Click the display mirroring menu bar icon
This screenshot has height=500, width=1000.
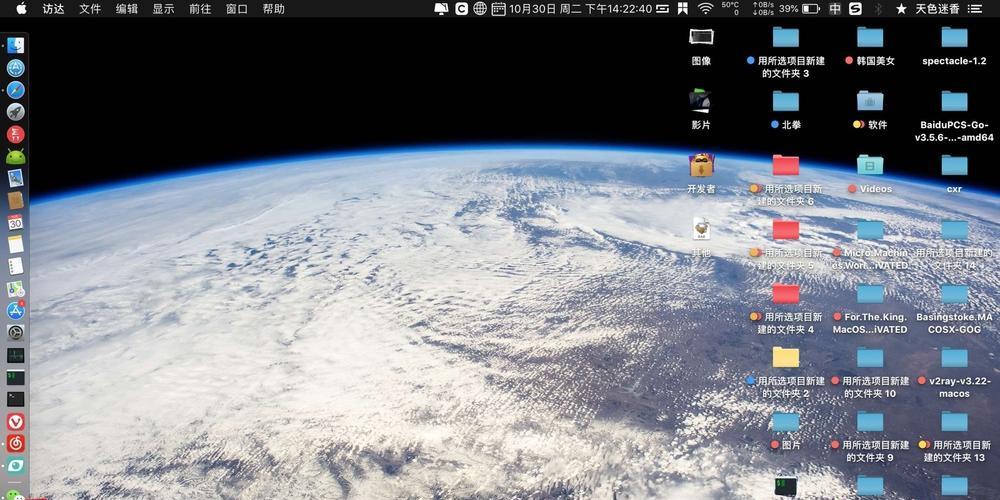441,8
